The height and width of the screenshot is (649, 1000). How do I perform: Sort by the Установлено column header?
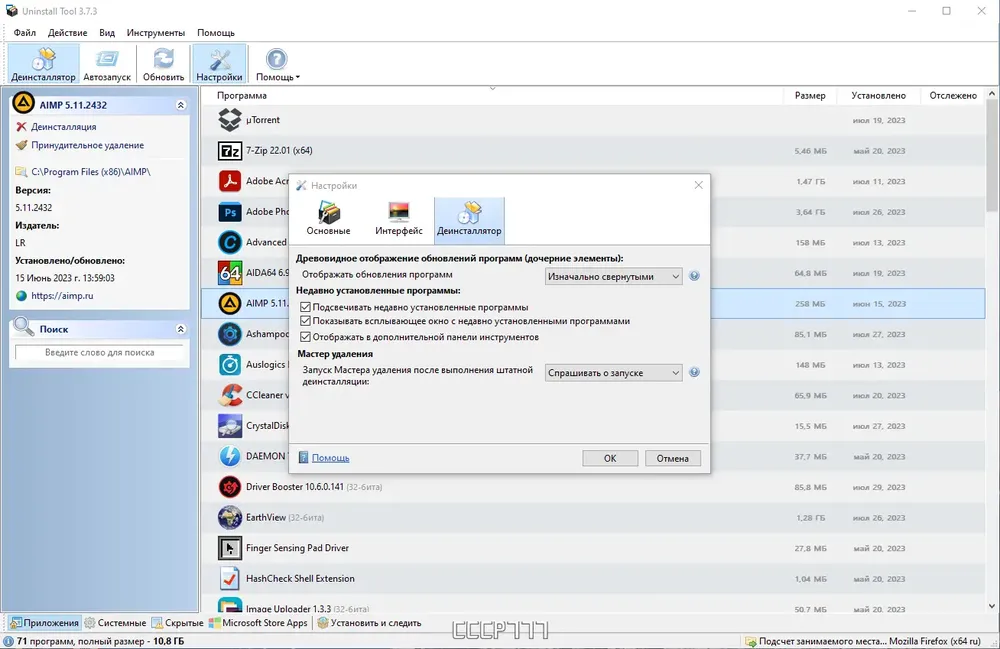(x=878, y=96)
